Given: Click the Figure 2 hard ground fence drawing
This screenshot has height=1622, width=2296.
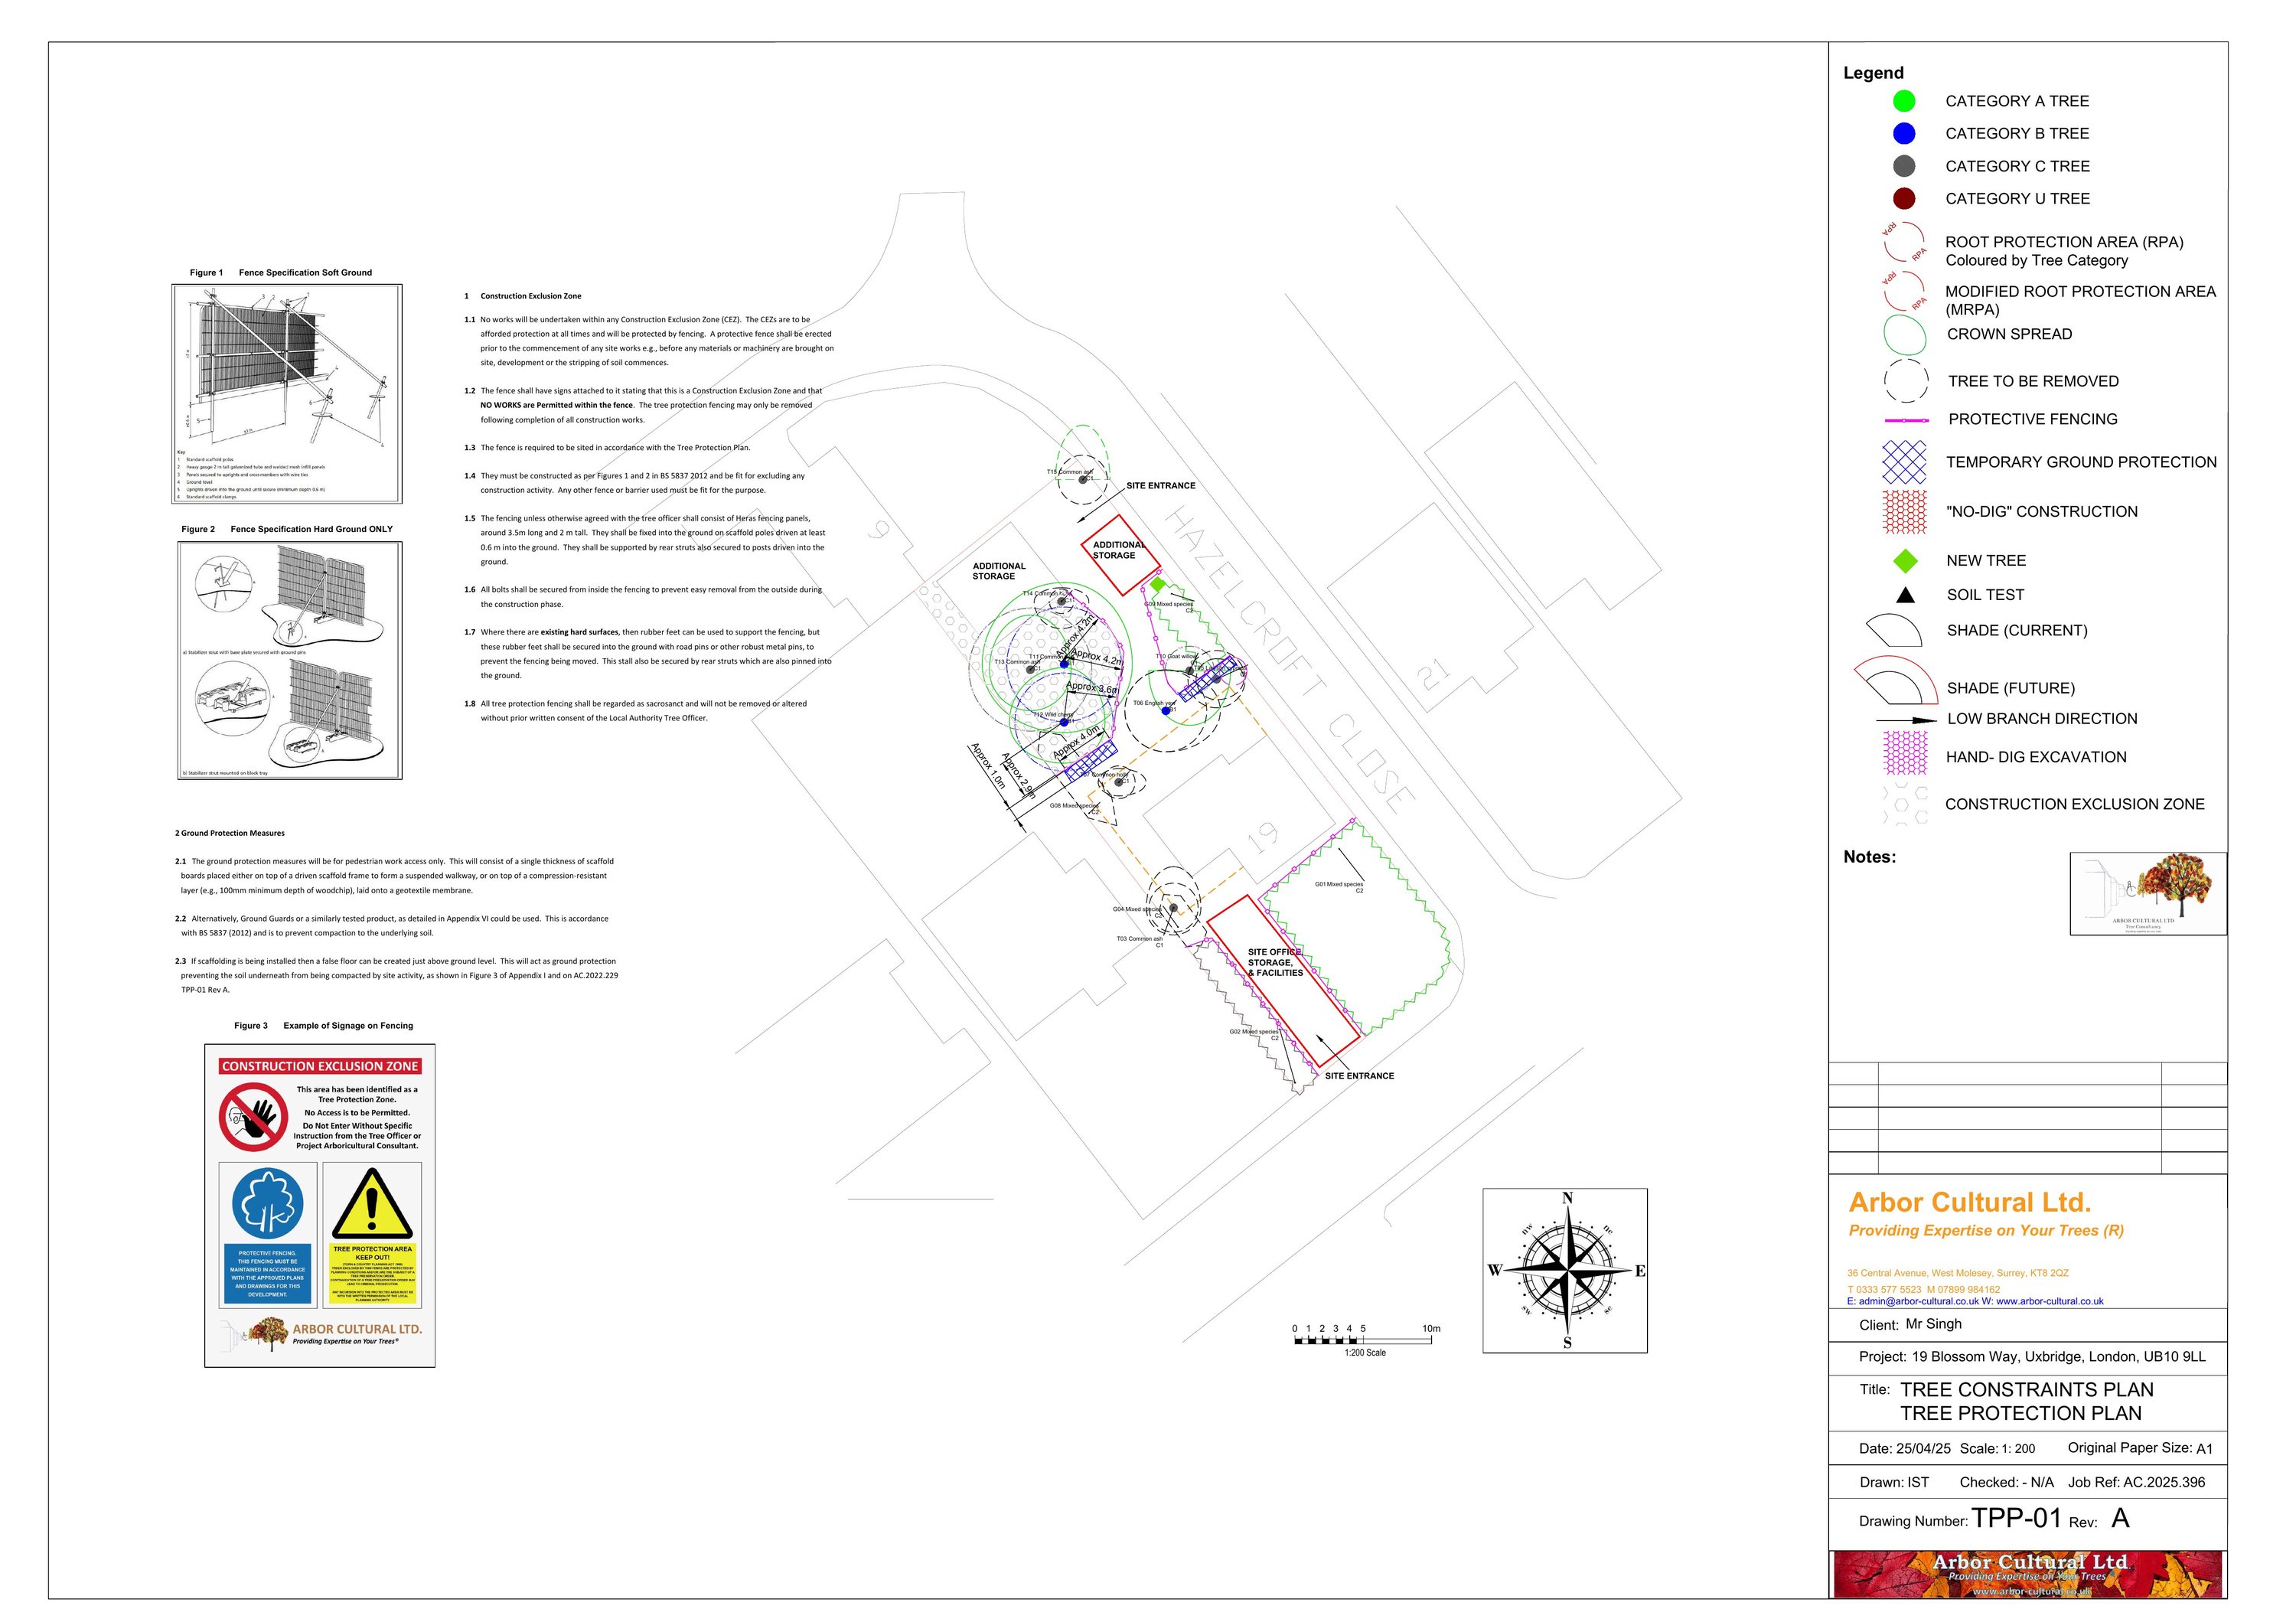Looking at the screenshot, I should (290, 660).
